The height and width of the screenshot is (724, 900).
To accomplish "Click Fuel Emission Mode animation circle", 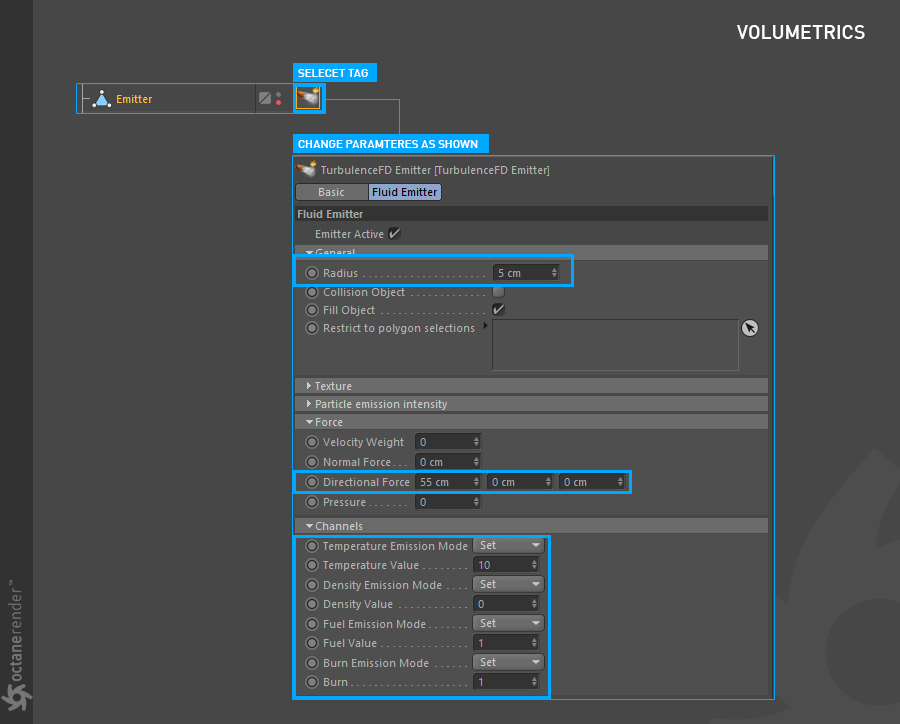I will tap(312, 624).
